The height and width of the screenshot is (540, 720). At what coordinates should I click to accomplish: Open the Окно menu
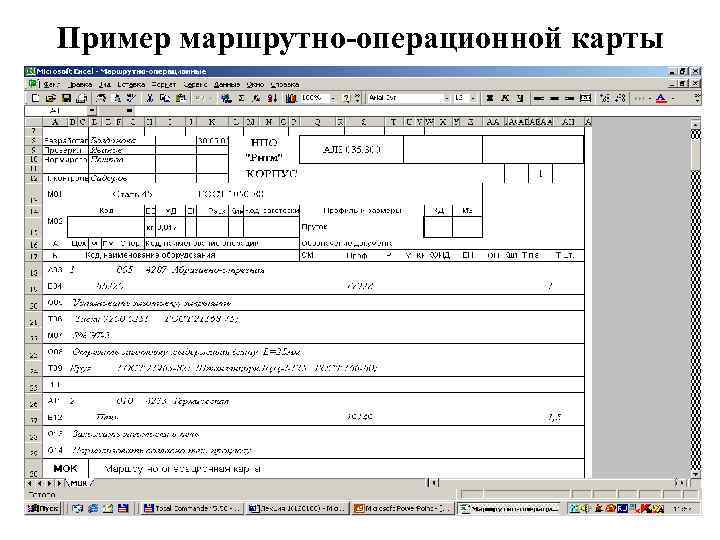pyautogui.click(x=255, y=85)
